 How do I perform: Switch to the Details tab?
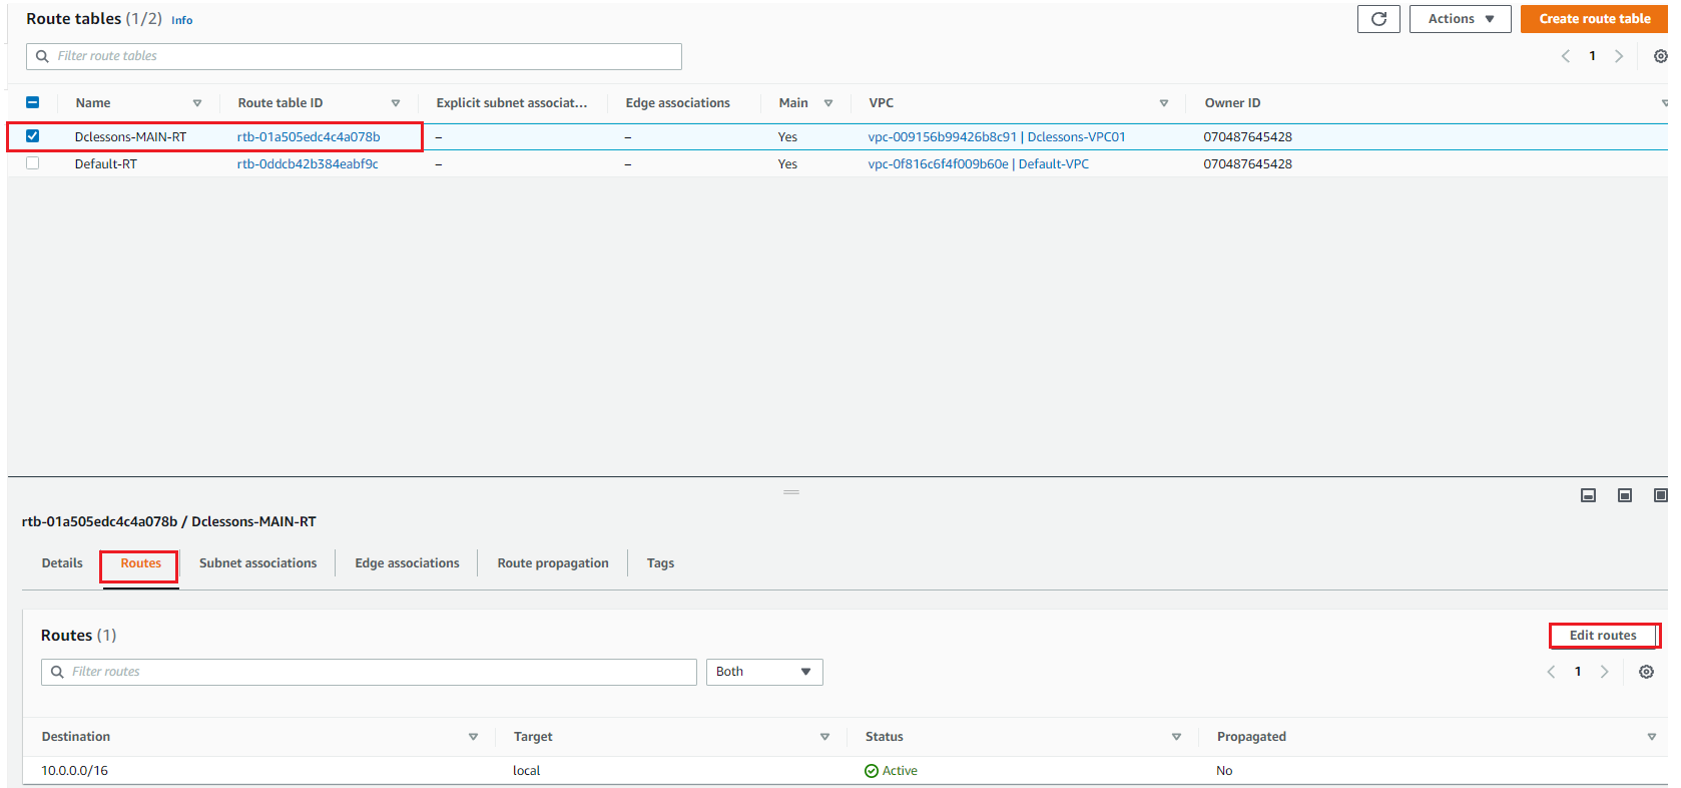click(x=62, y=563)
